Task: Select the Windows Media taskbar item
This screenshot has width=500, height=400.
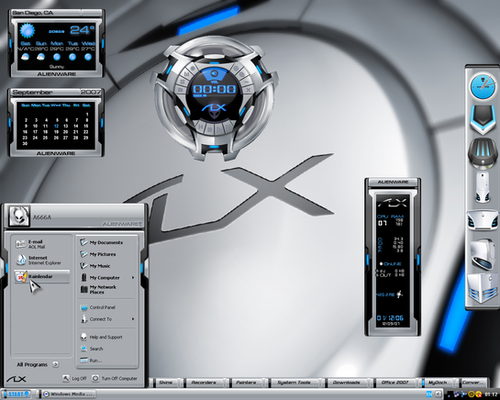Action: [68, 394]
